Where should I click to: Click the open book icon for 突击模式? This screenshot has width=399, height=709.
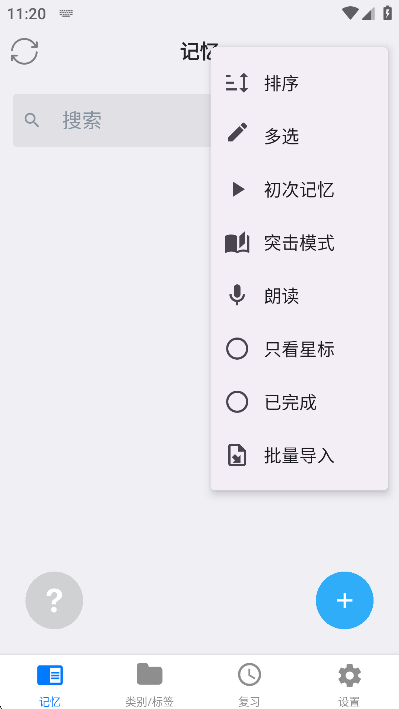click(237, 243)
